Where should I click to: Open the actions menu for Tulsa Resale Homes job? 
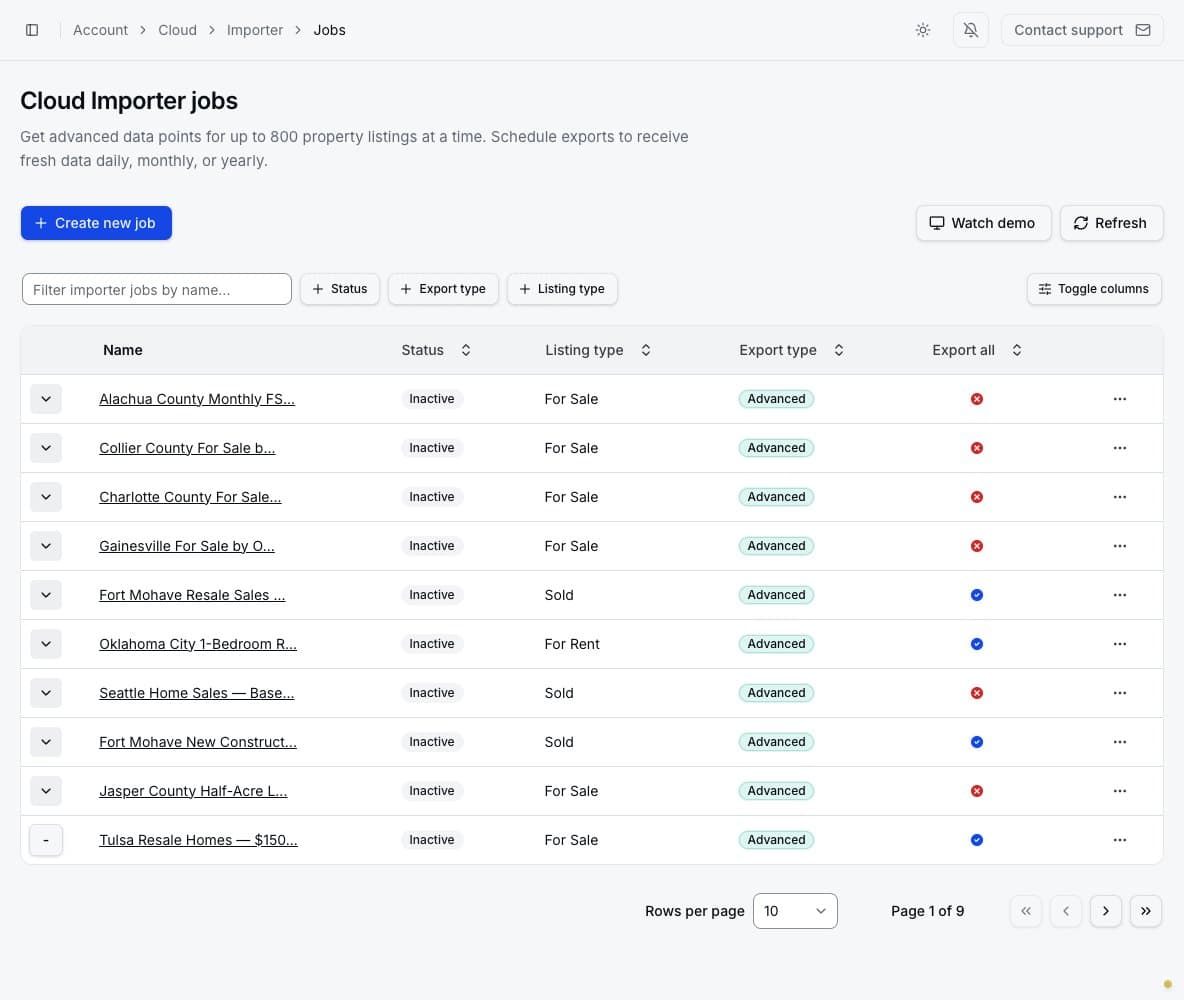(1119, 840)
